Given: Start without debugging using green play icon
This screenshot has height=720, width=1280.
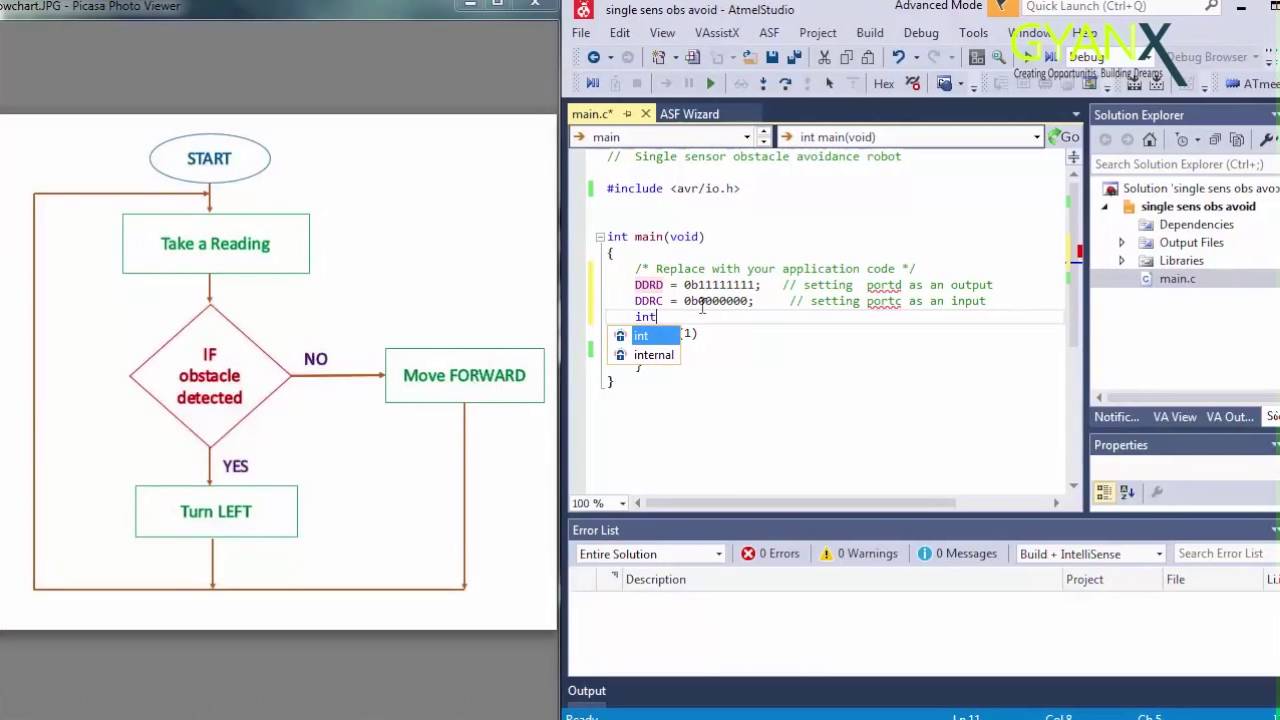Looking at the screenshot, I should pos(711,84).
